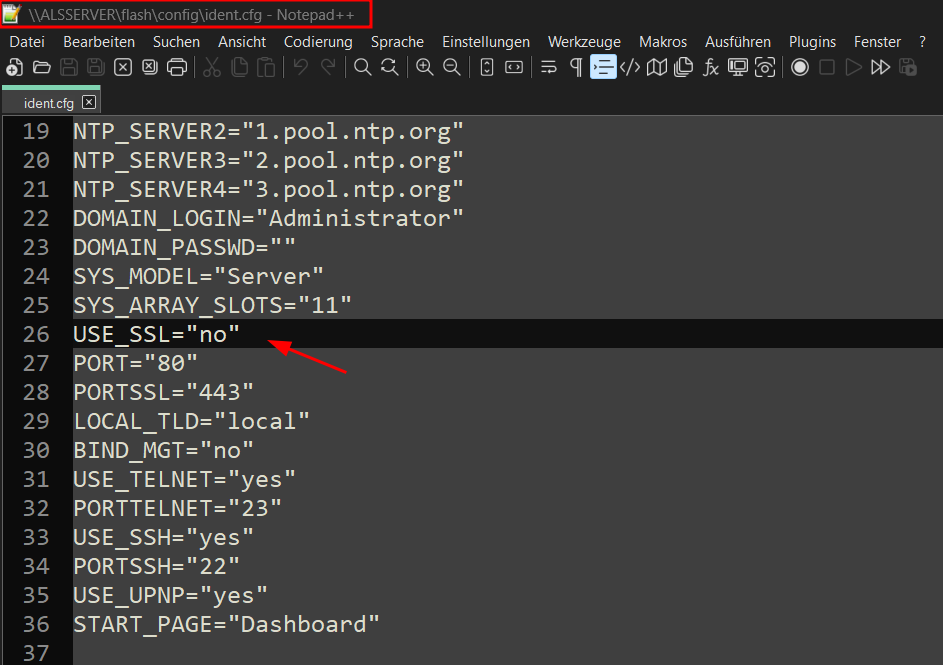Viewport: 943px width, 665px height.
Task: Click the Cut scissors icon
Action: tap(212, 67)
